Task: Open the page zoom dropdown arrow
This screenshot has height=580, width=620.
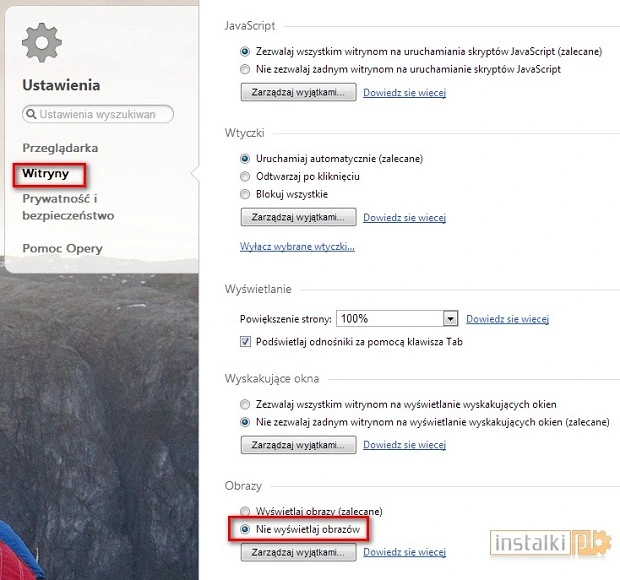Action: (x=450, y=319)
